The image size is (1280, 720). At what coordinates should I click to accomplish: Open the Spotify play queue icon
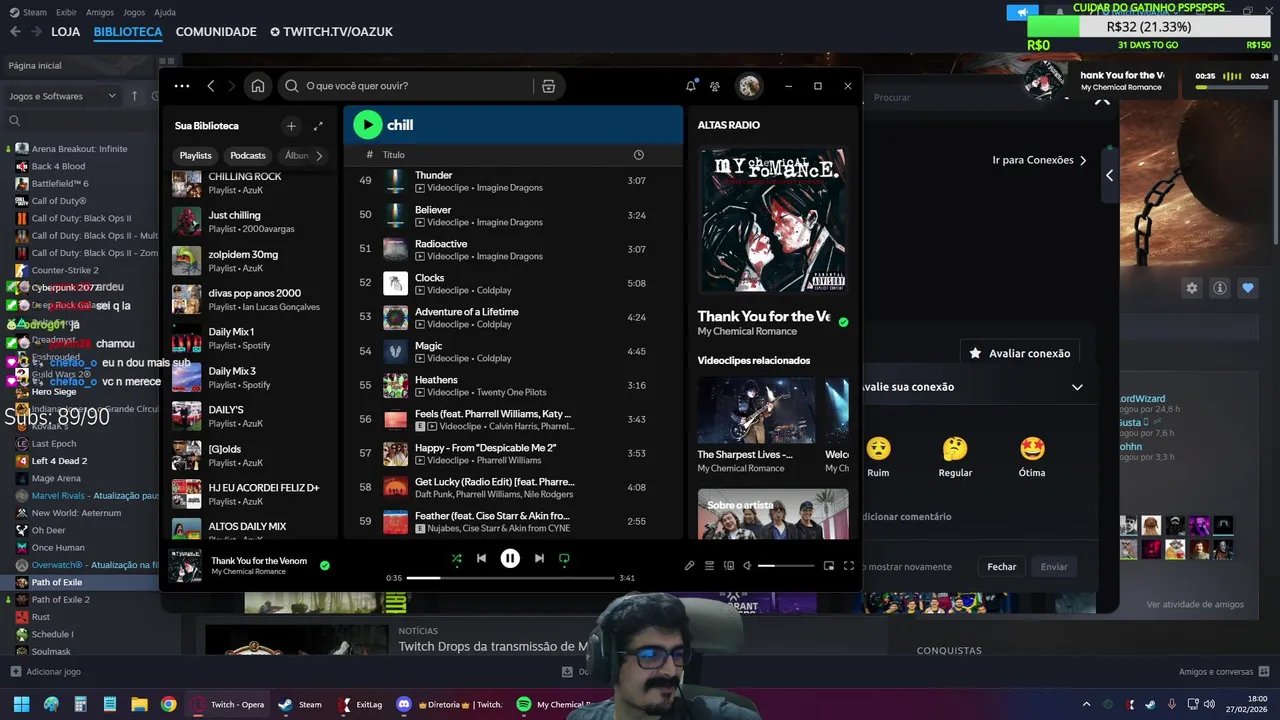pyautogui.click(x=709, y=566)
